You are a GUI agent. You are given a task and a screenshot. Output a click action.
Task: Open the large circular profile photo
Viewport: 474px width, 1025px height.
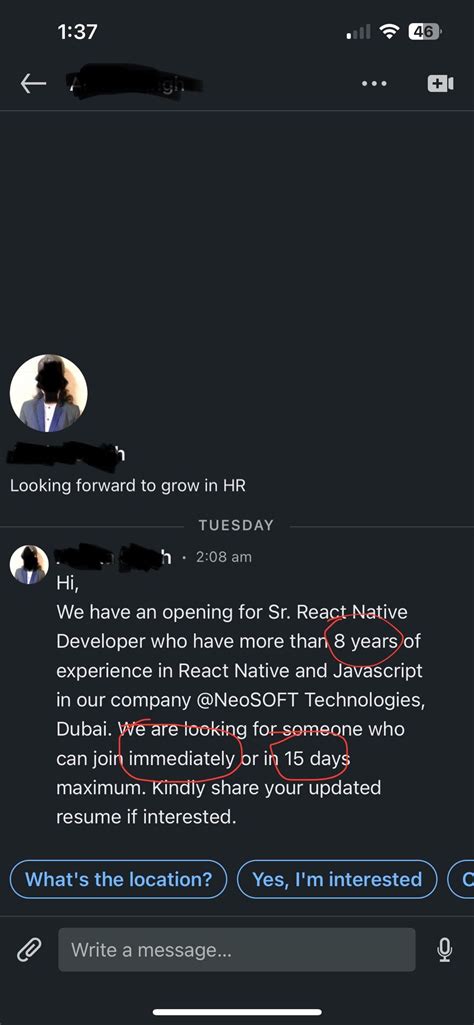pos(48,394)
